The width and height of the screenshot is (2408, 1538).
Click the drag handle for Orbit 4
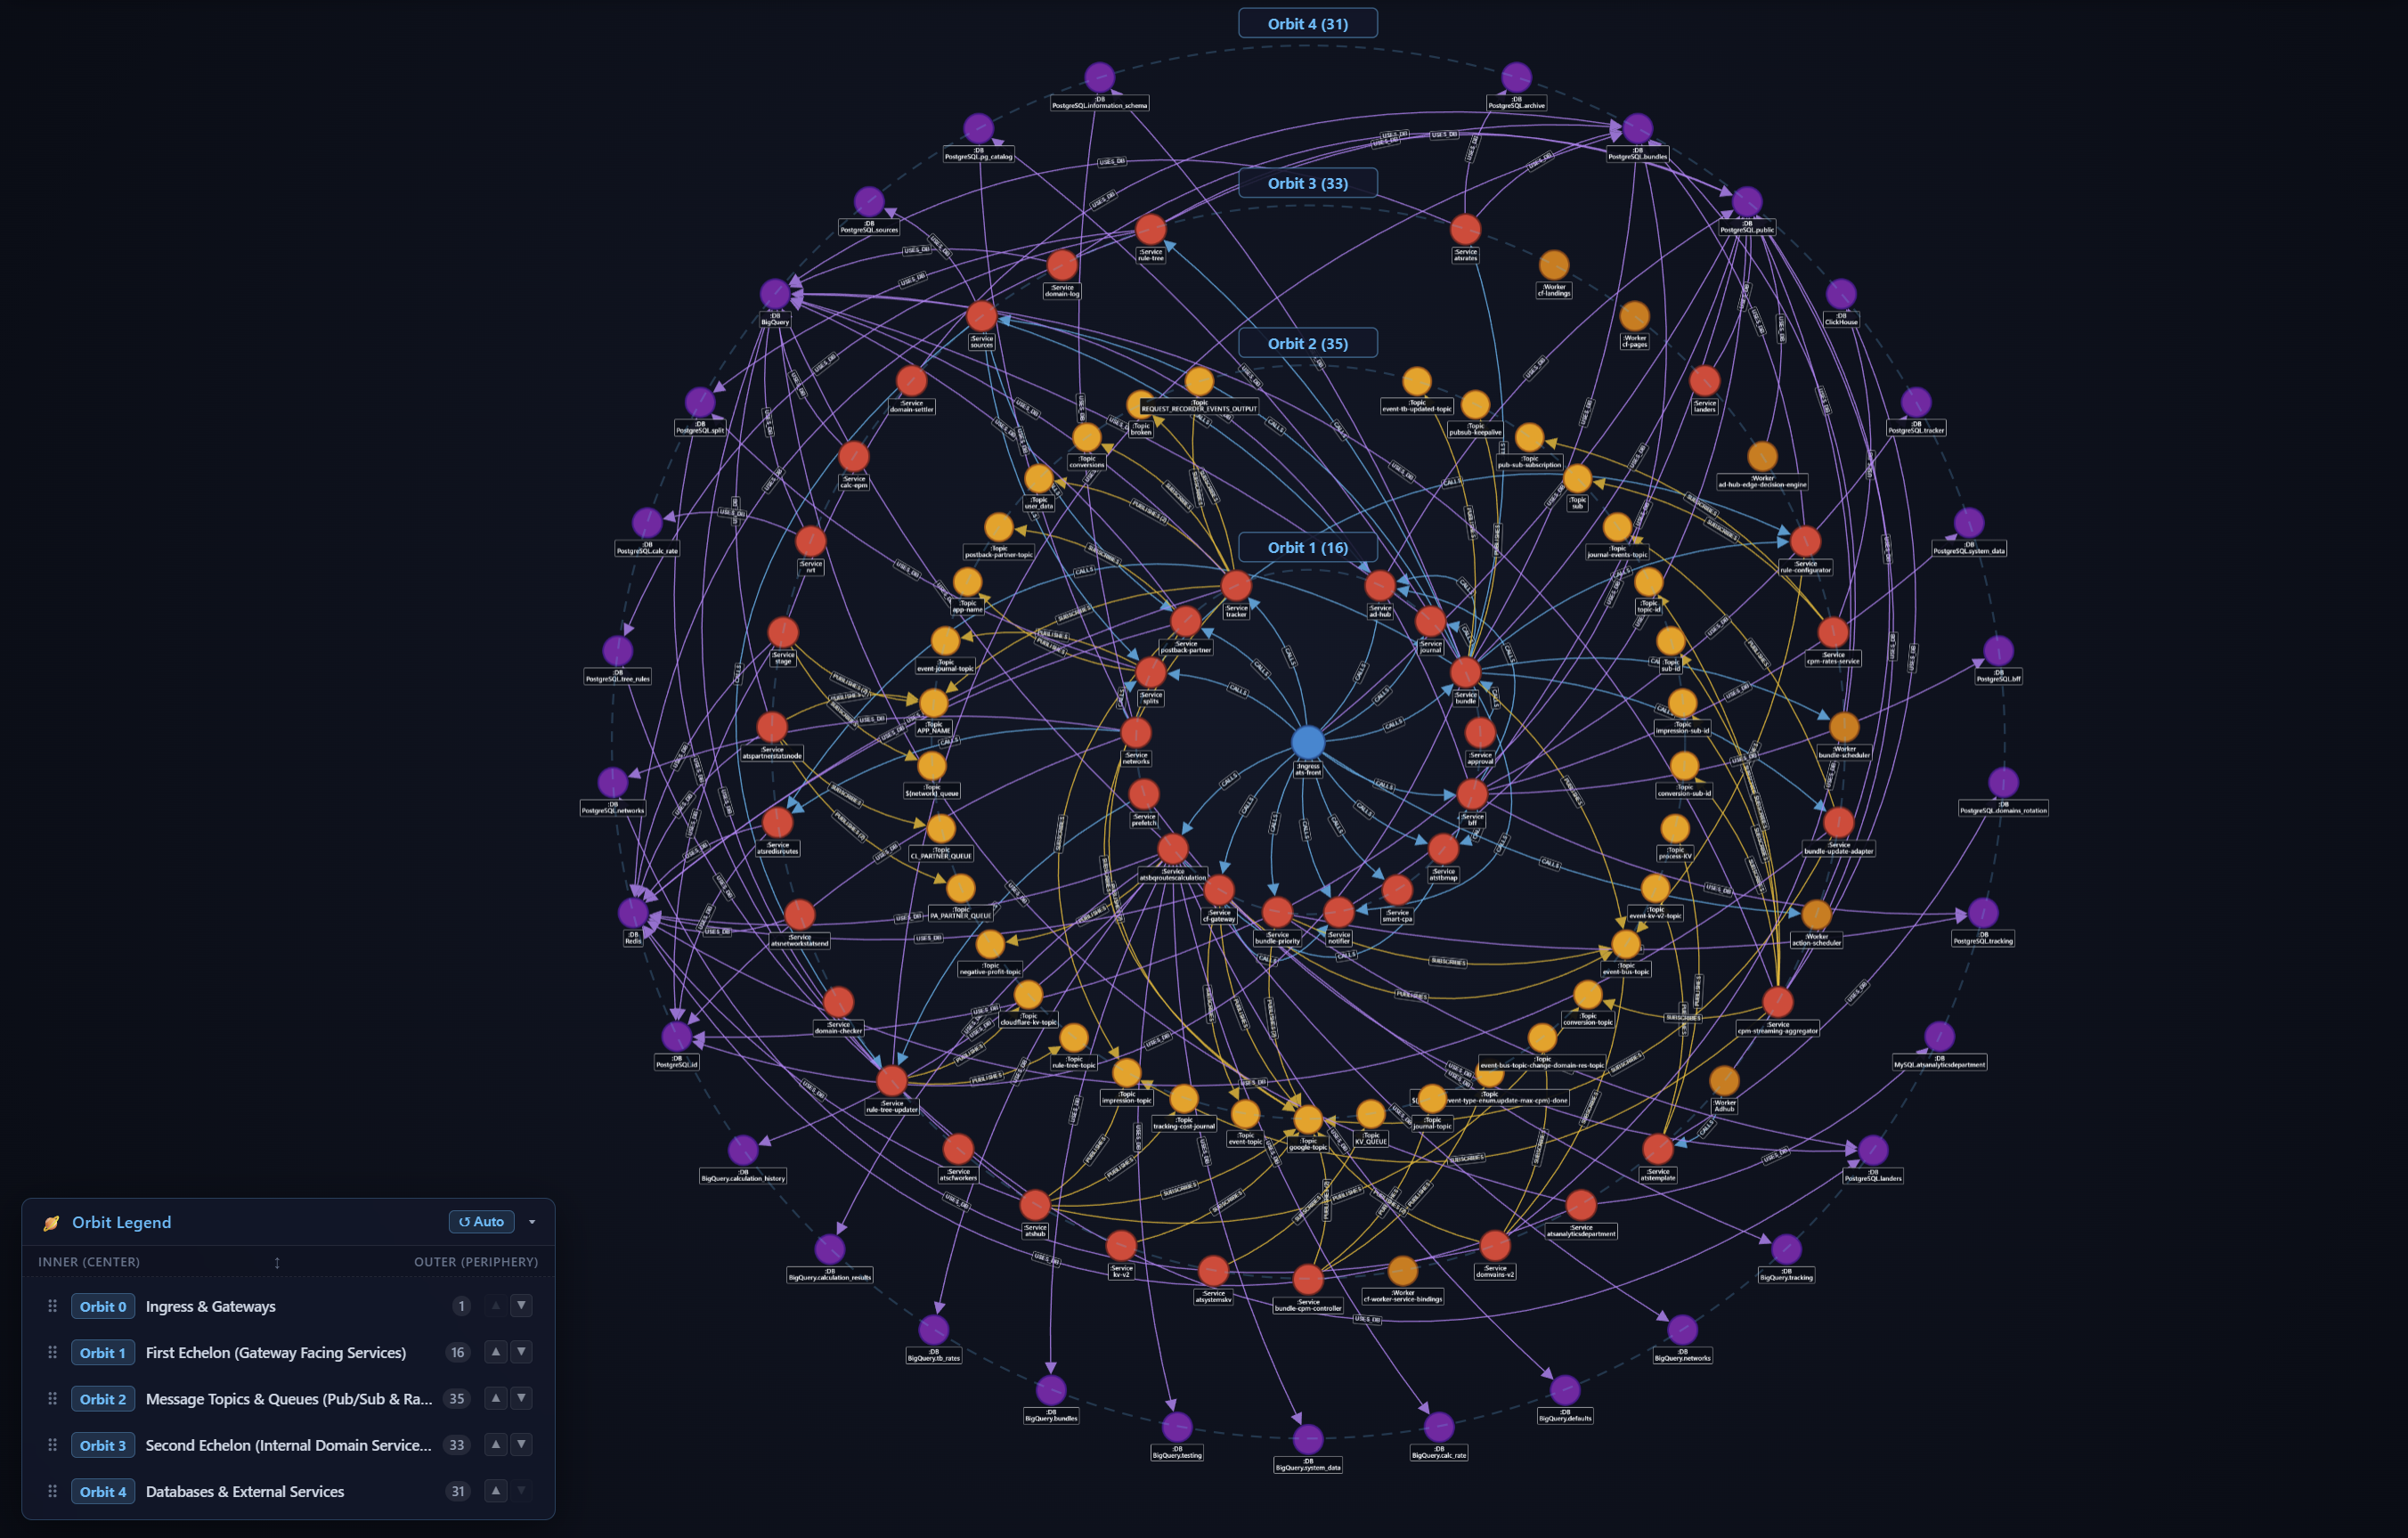pos(52,1491)
